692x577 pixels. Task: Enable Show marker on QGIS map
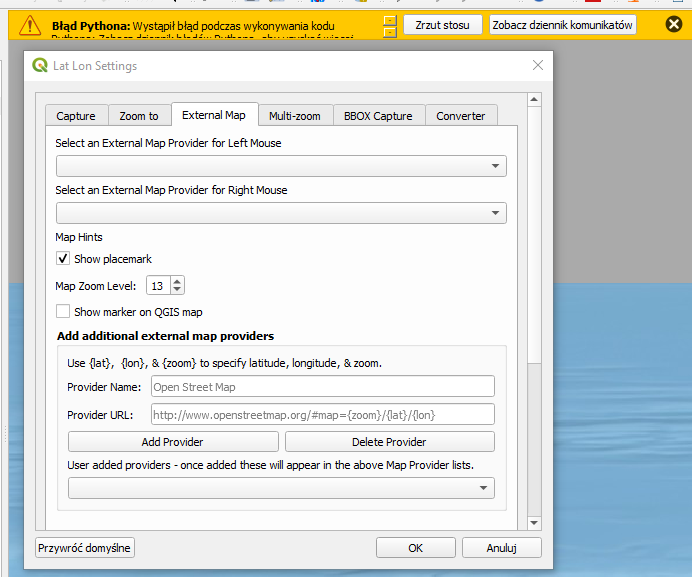[x=63, y=311]
